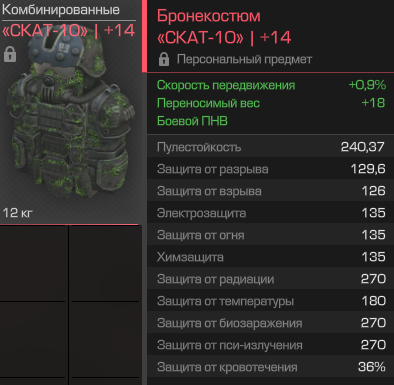This screenshot has height=385, width=394.
Task: Click the lock icon beside Персональный предмет
Action: pyautogui.click(x=164, y=59)
